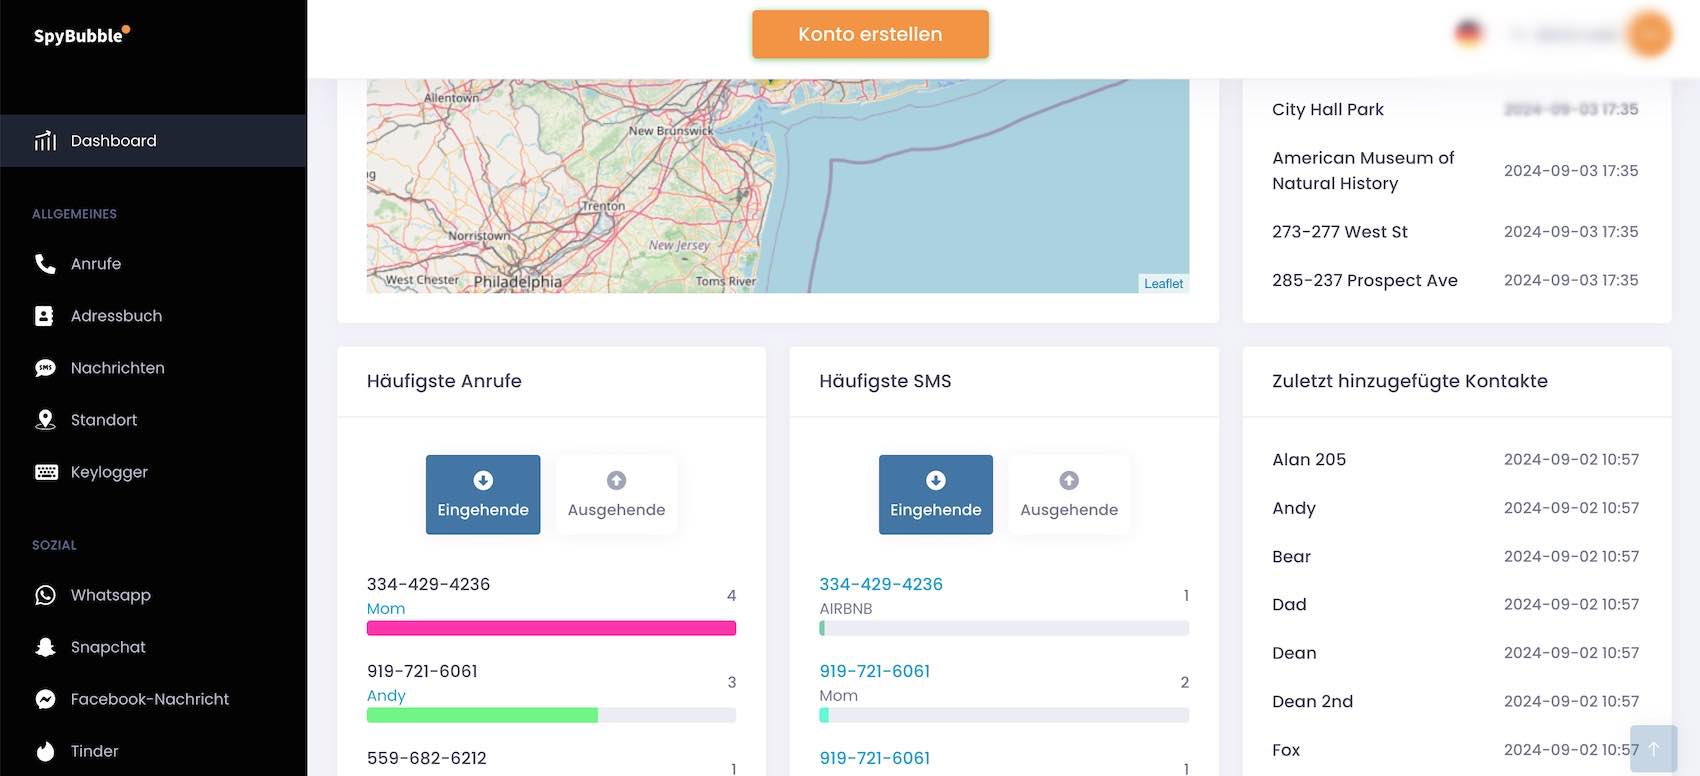The width and height of the screenshot is (1700, 776).
Task: Click the scroll-to-top arrow button
Action: [1654, 749]
